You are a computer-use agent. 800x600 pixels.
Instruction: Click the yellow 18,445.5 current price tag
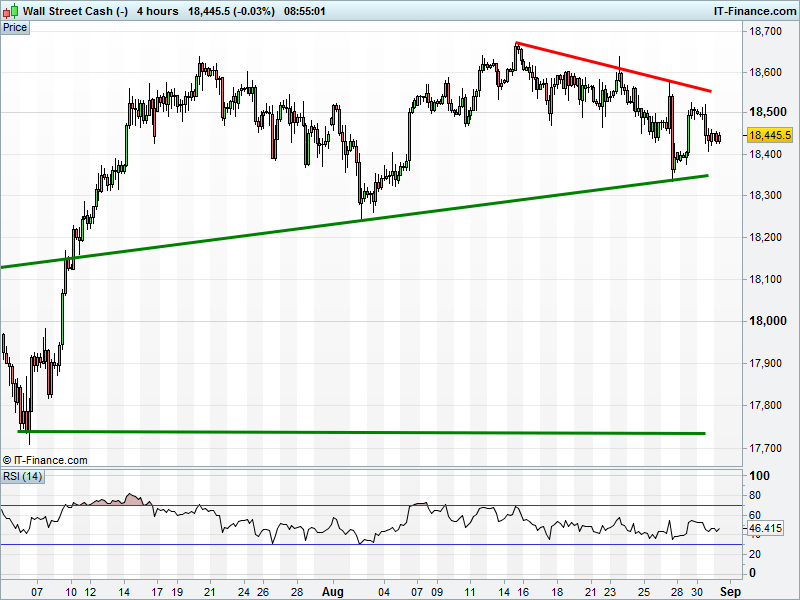771,135
